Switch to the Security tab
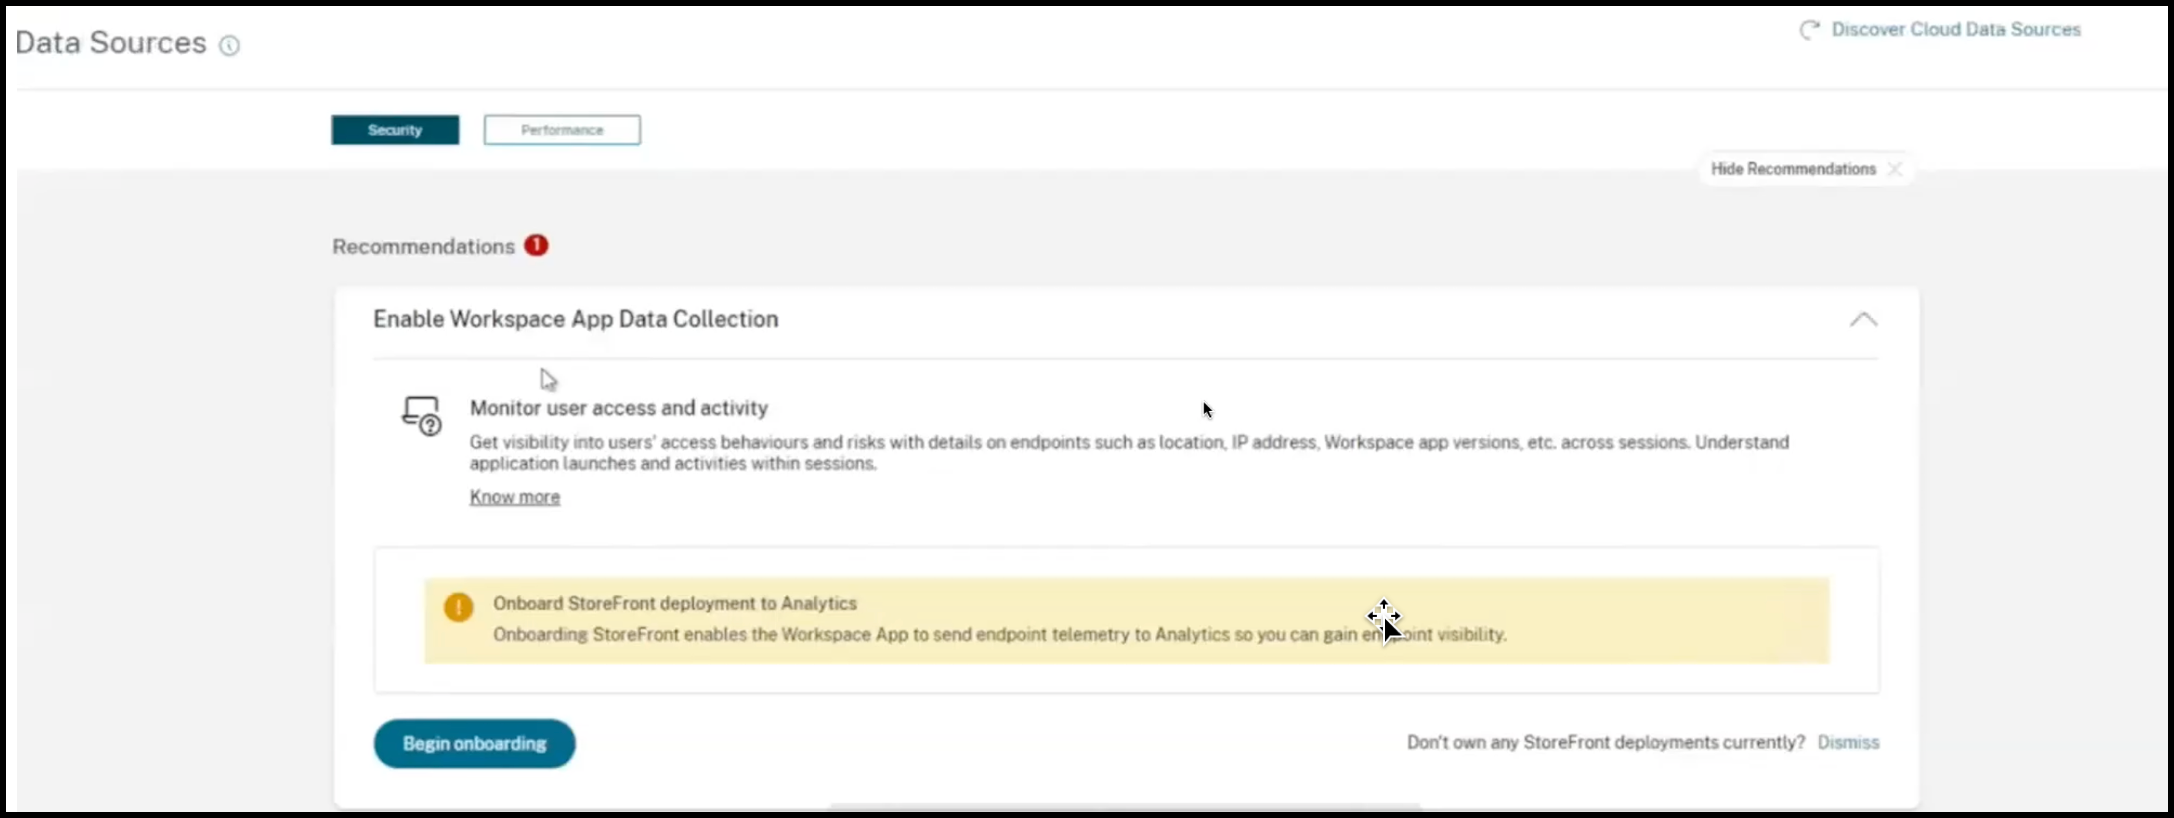Image resolution: width=2174 pixels, height=818 pixels. click(395, 130)
